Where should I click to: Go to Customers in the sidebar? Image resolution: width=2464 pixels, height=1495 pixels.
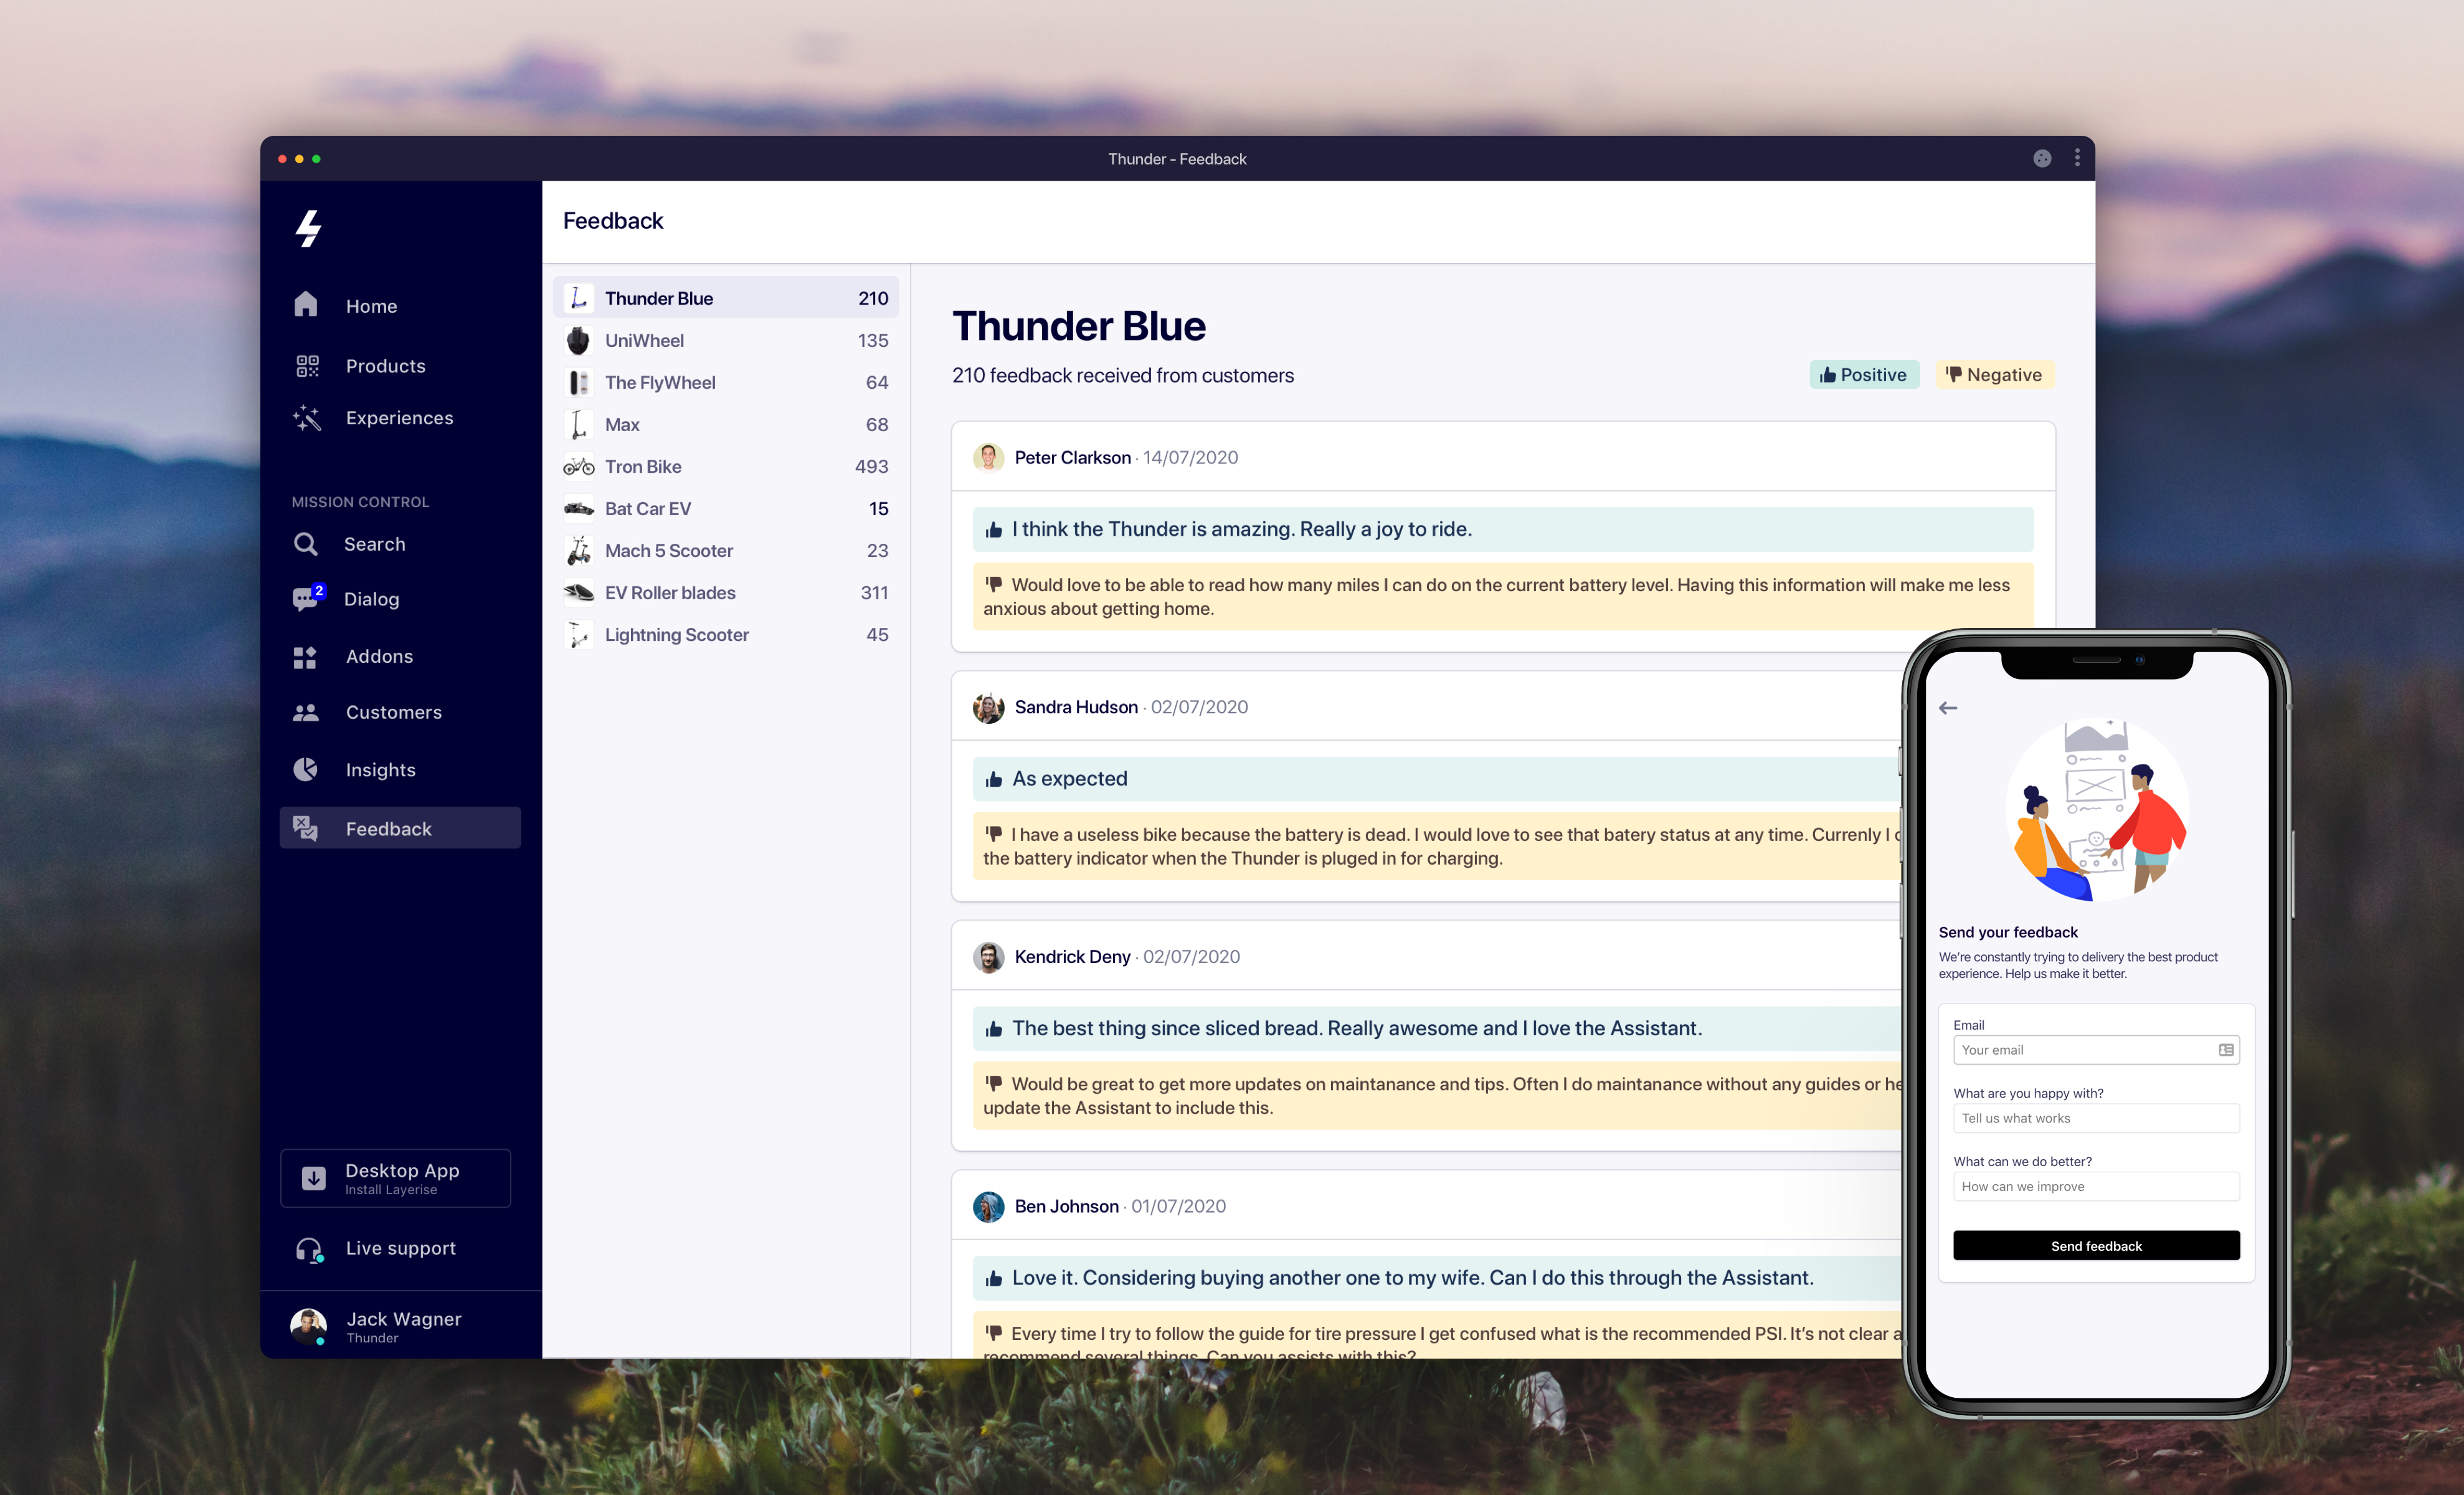click(x=394, y=712)
